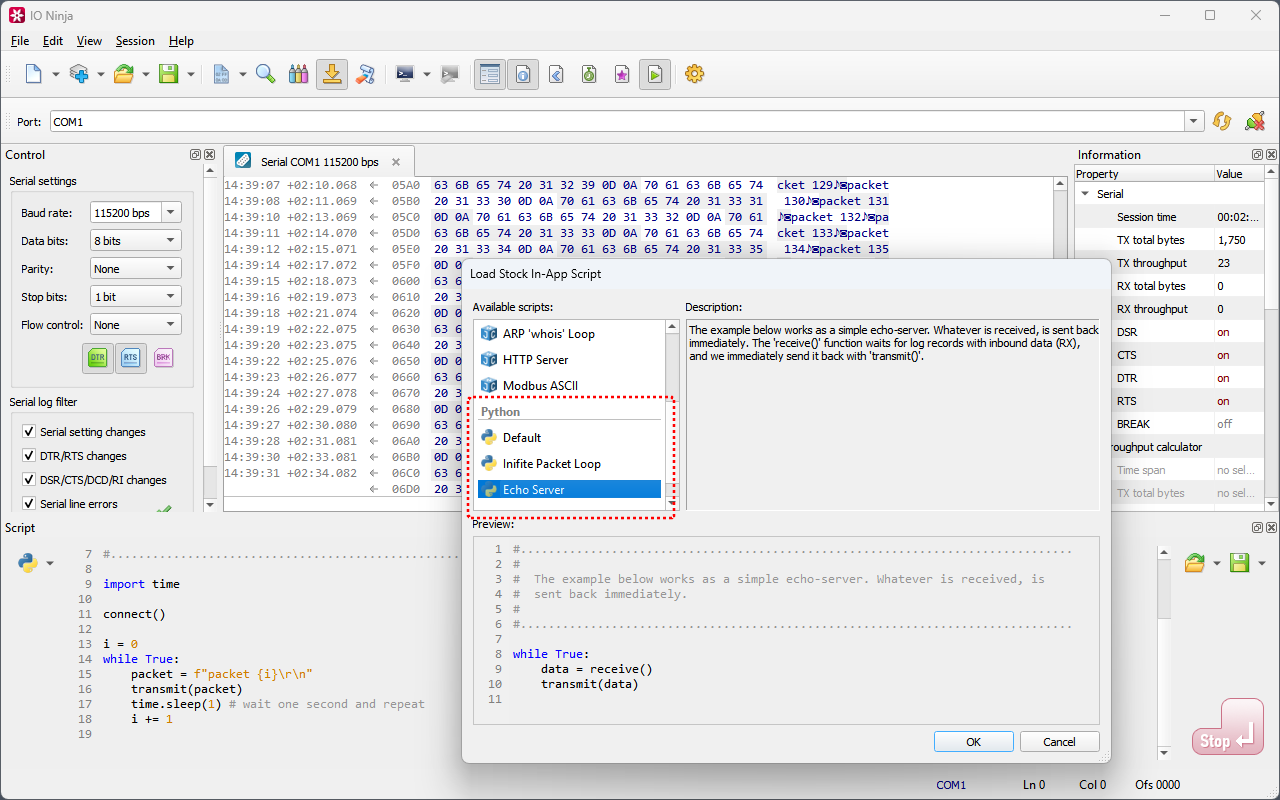The width and height of the screenshot is (1280, 800).
Task: Uncheck Serial setting changes filter
Action: [x=29, y=432]
